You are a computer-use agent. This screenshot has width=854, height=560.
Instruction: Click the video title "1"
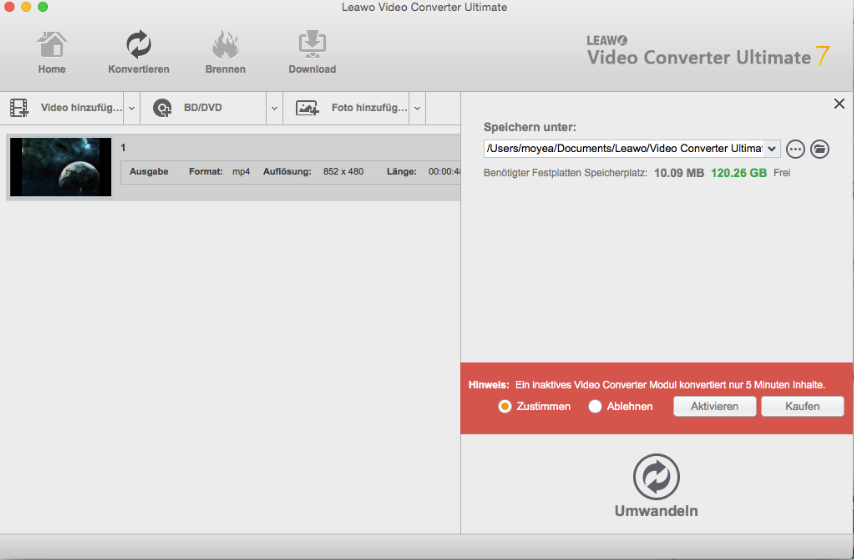coord(123,148)
